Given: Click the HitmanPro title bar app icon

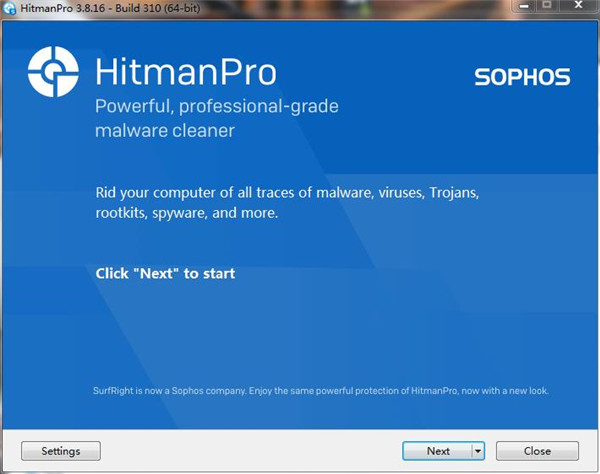Looking at the screenshot, I should tap(10, 8).
